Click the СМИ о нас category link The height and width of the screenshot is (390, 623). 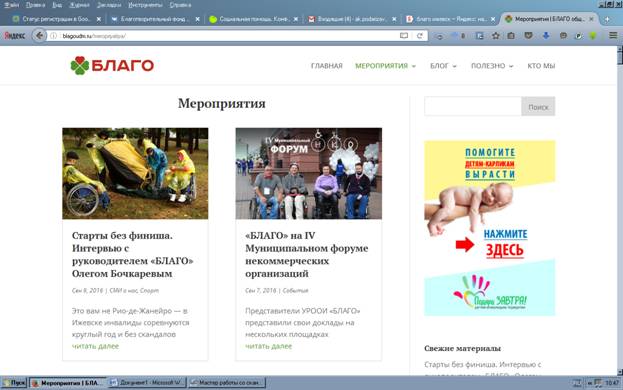pos(123,291)
